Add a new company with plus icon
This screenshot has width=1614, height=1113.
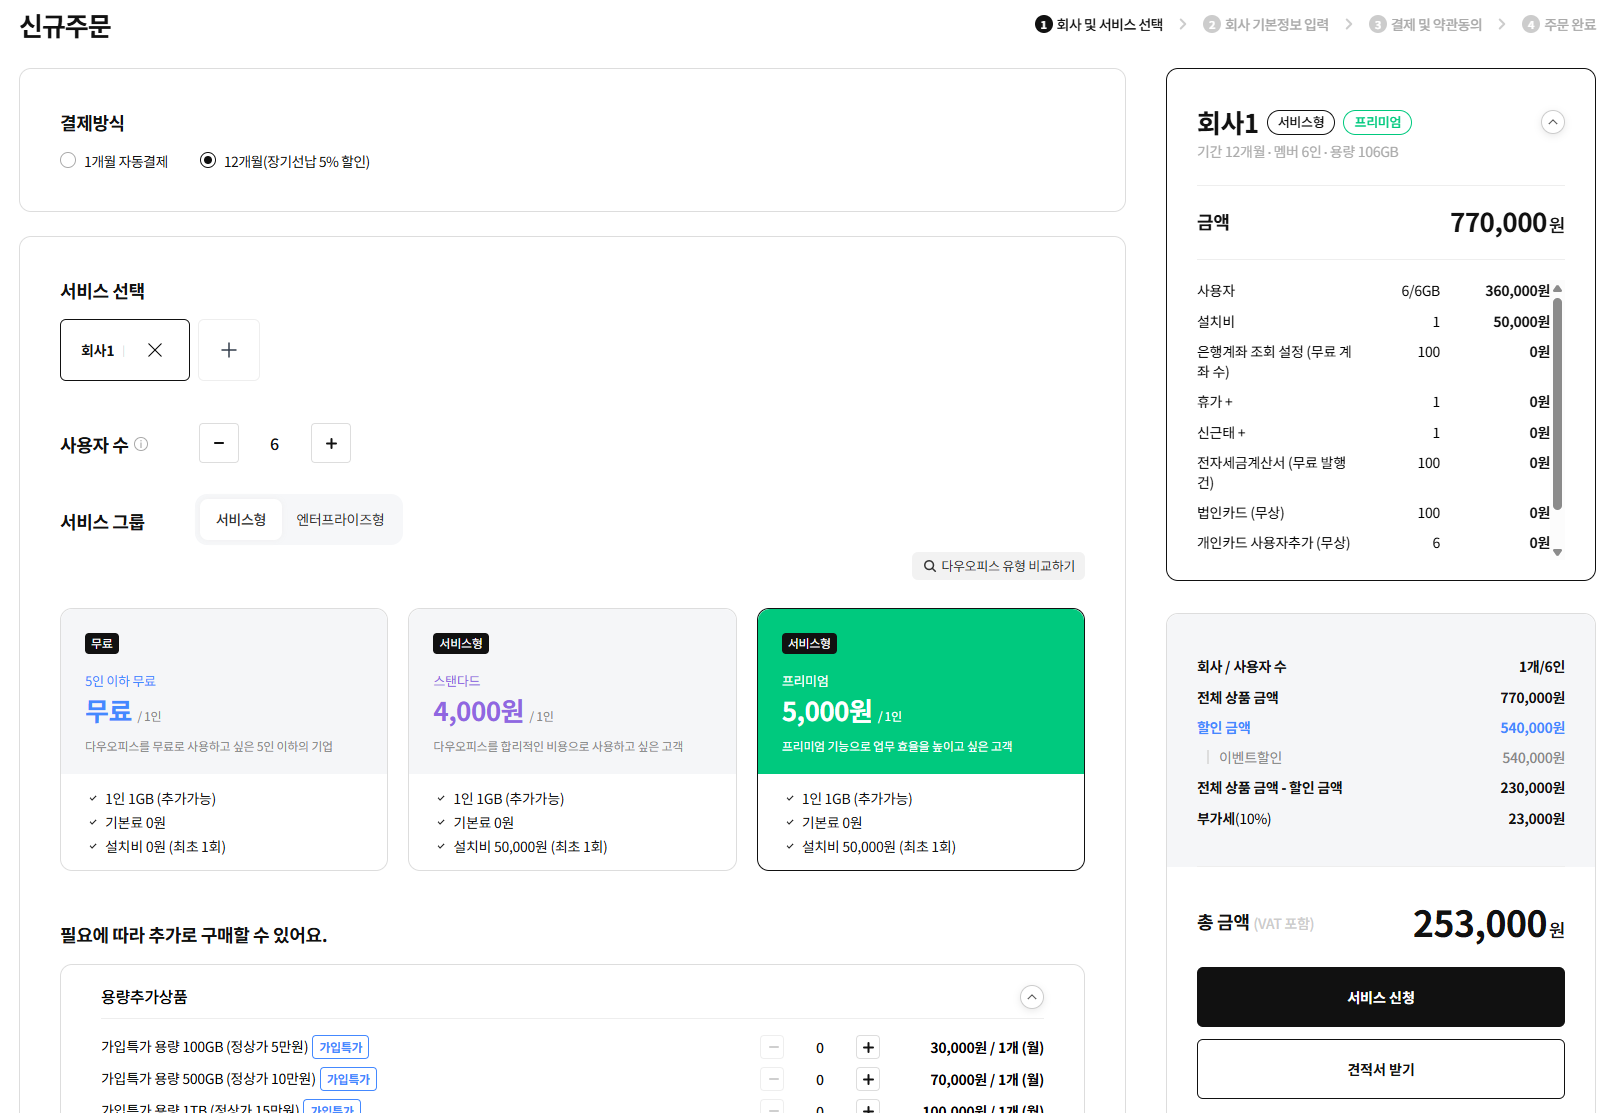point(229,350)
